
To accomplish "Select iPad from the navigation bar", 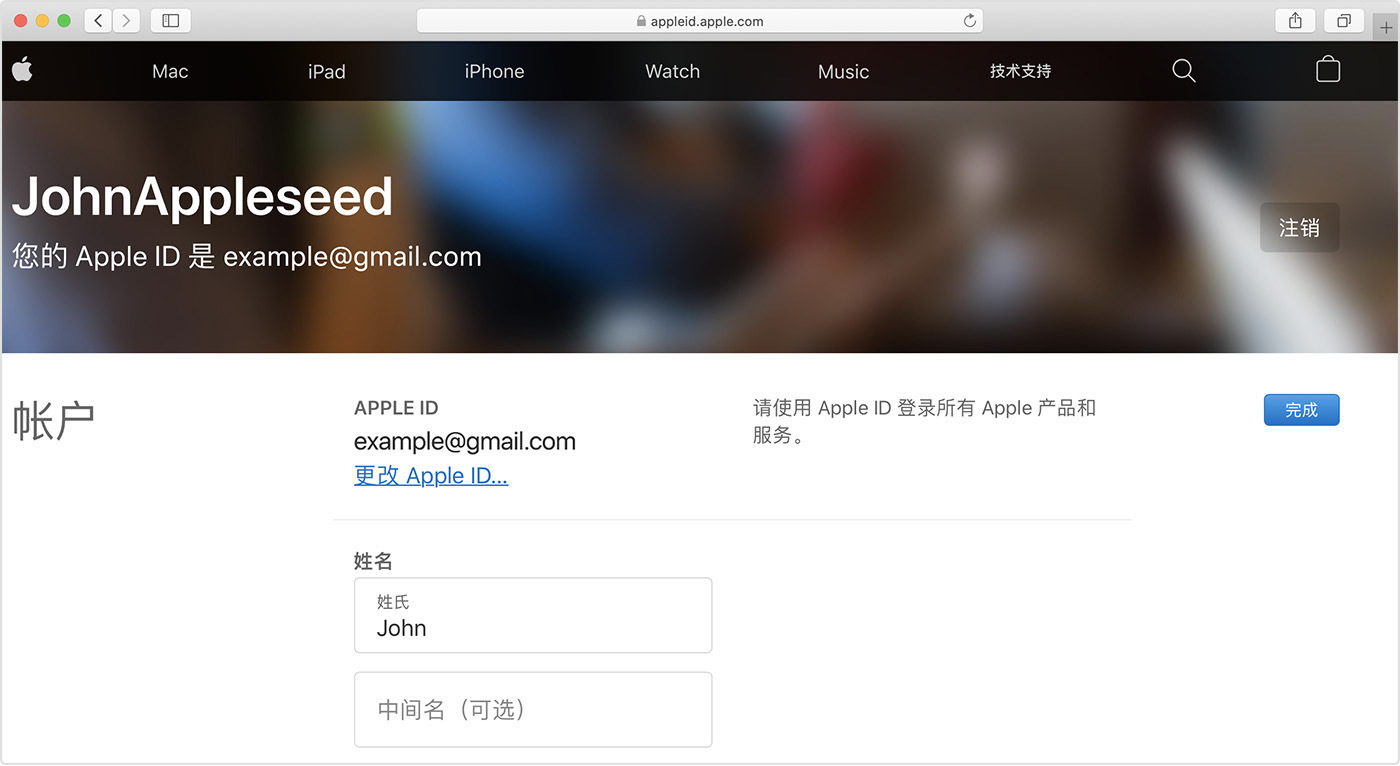I will coord(327,71).
